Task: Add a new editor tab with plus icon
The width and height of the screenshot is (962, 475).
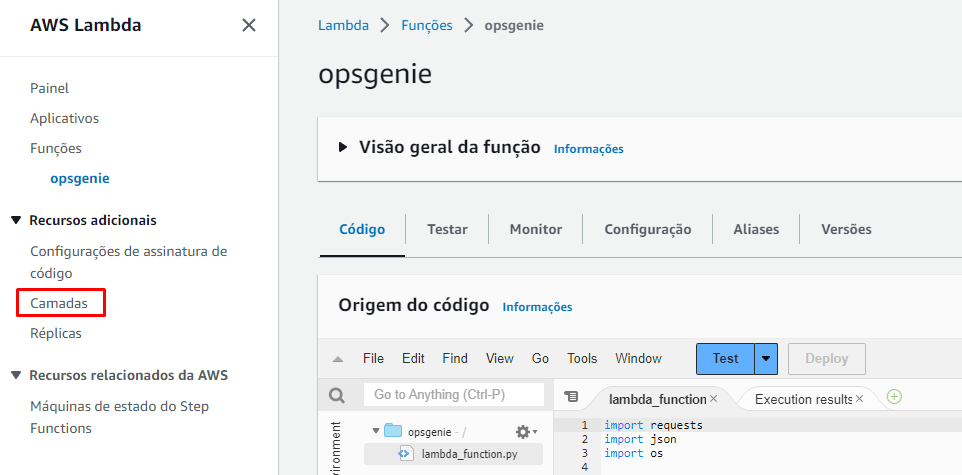Action: point(894,397)
